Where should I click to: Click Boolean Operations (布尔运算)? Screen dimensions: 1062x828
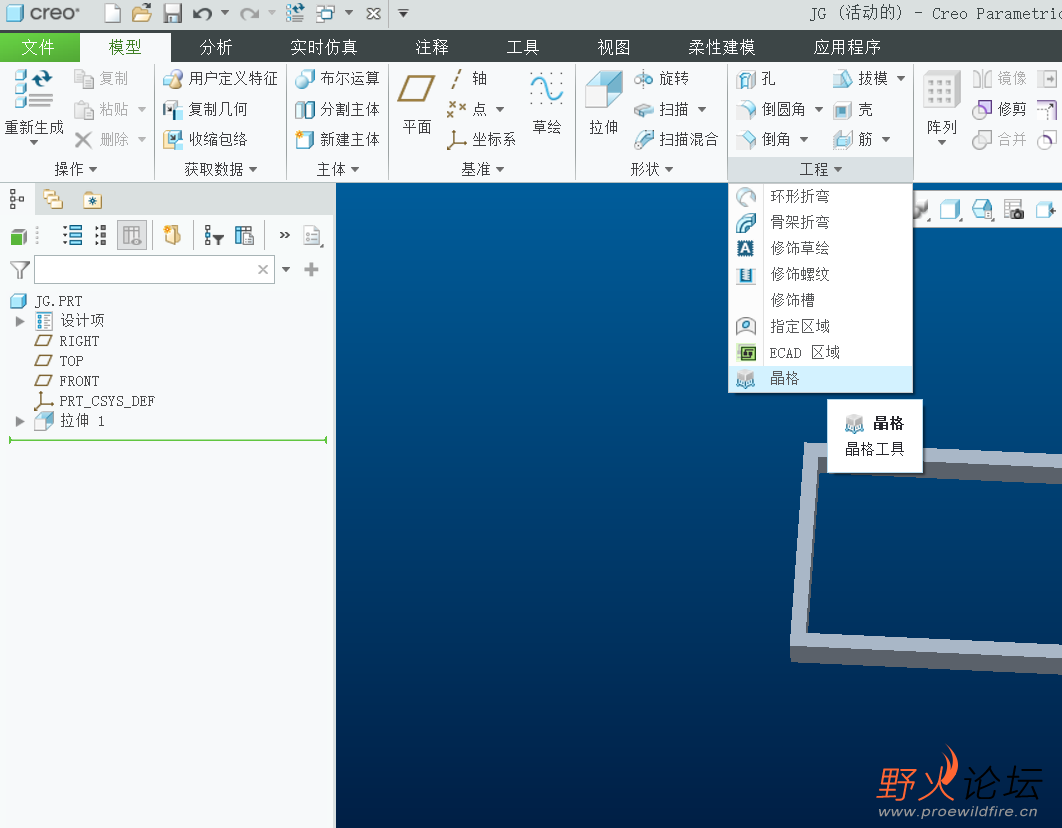337,79
